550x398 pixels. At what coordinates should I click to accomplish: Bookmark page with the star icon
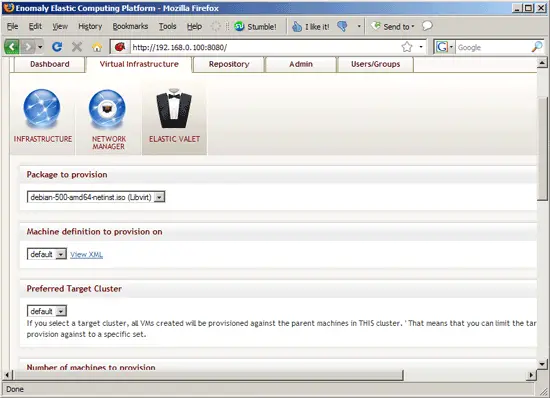pyautogui.click(x=407, y=47)
